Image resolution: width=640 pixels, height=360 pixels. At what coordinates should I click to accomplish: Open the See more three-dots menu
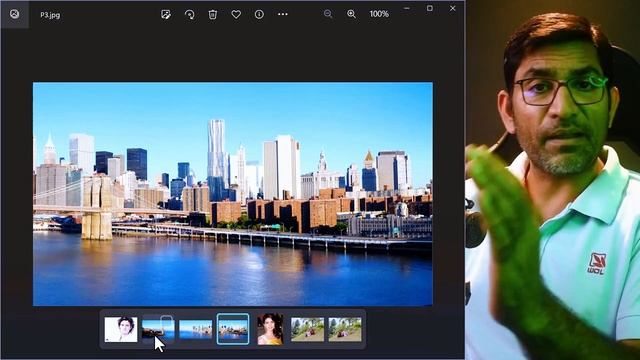(x=282, y=14)
